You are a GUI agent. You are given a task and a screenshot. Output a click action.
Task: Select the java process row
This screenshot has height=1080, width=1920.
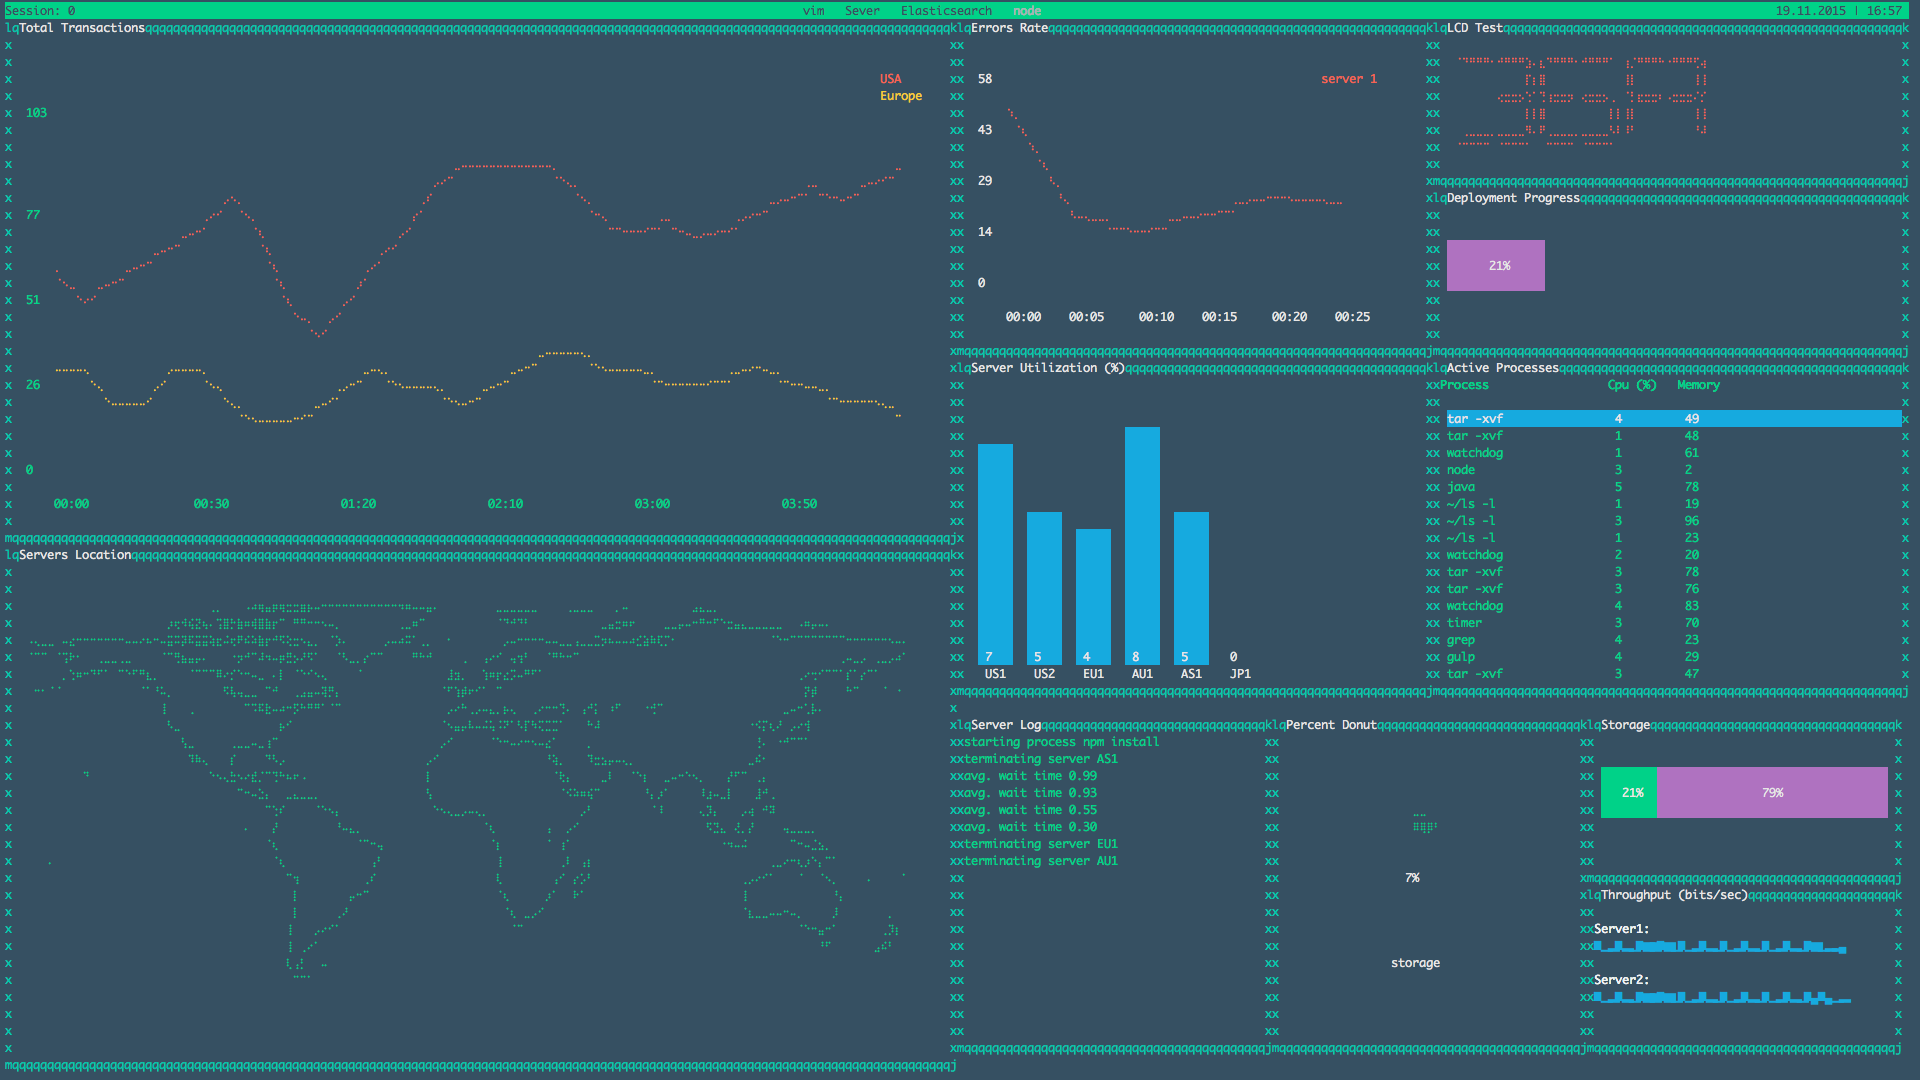[1674, 487]
